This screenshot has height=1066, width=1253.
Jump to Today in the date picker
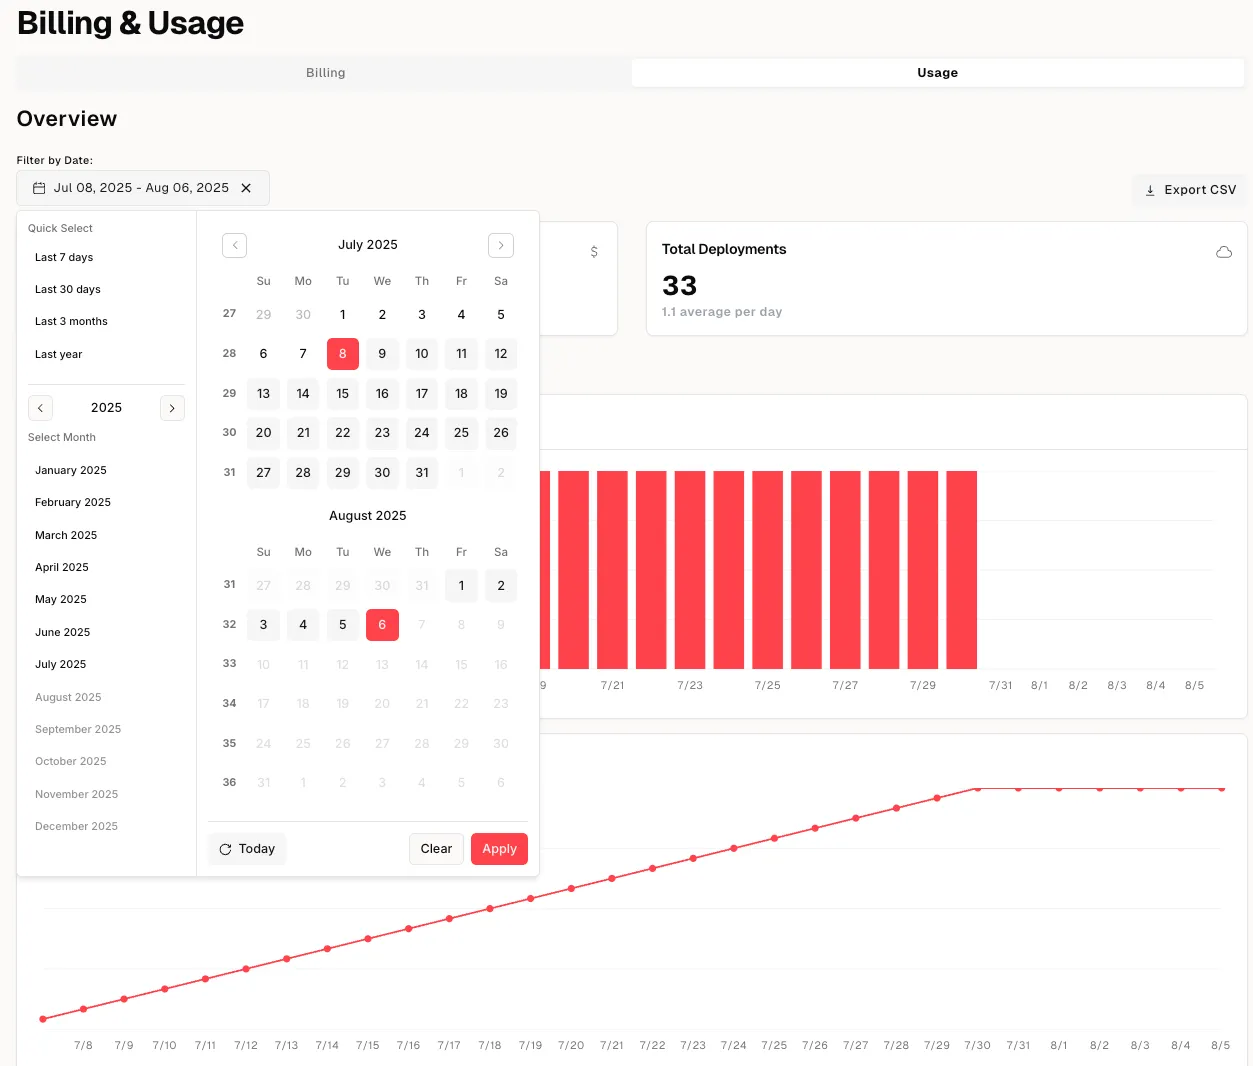coord(247,849)
